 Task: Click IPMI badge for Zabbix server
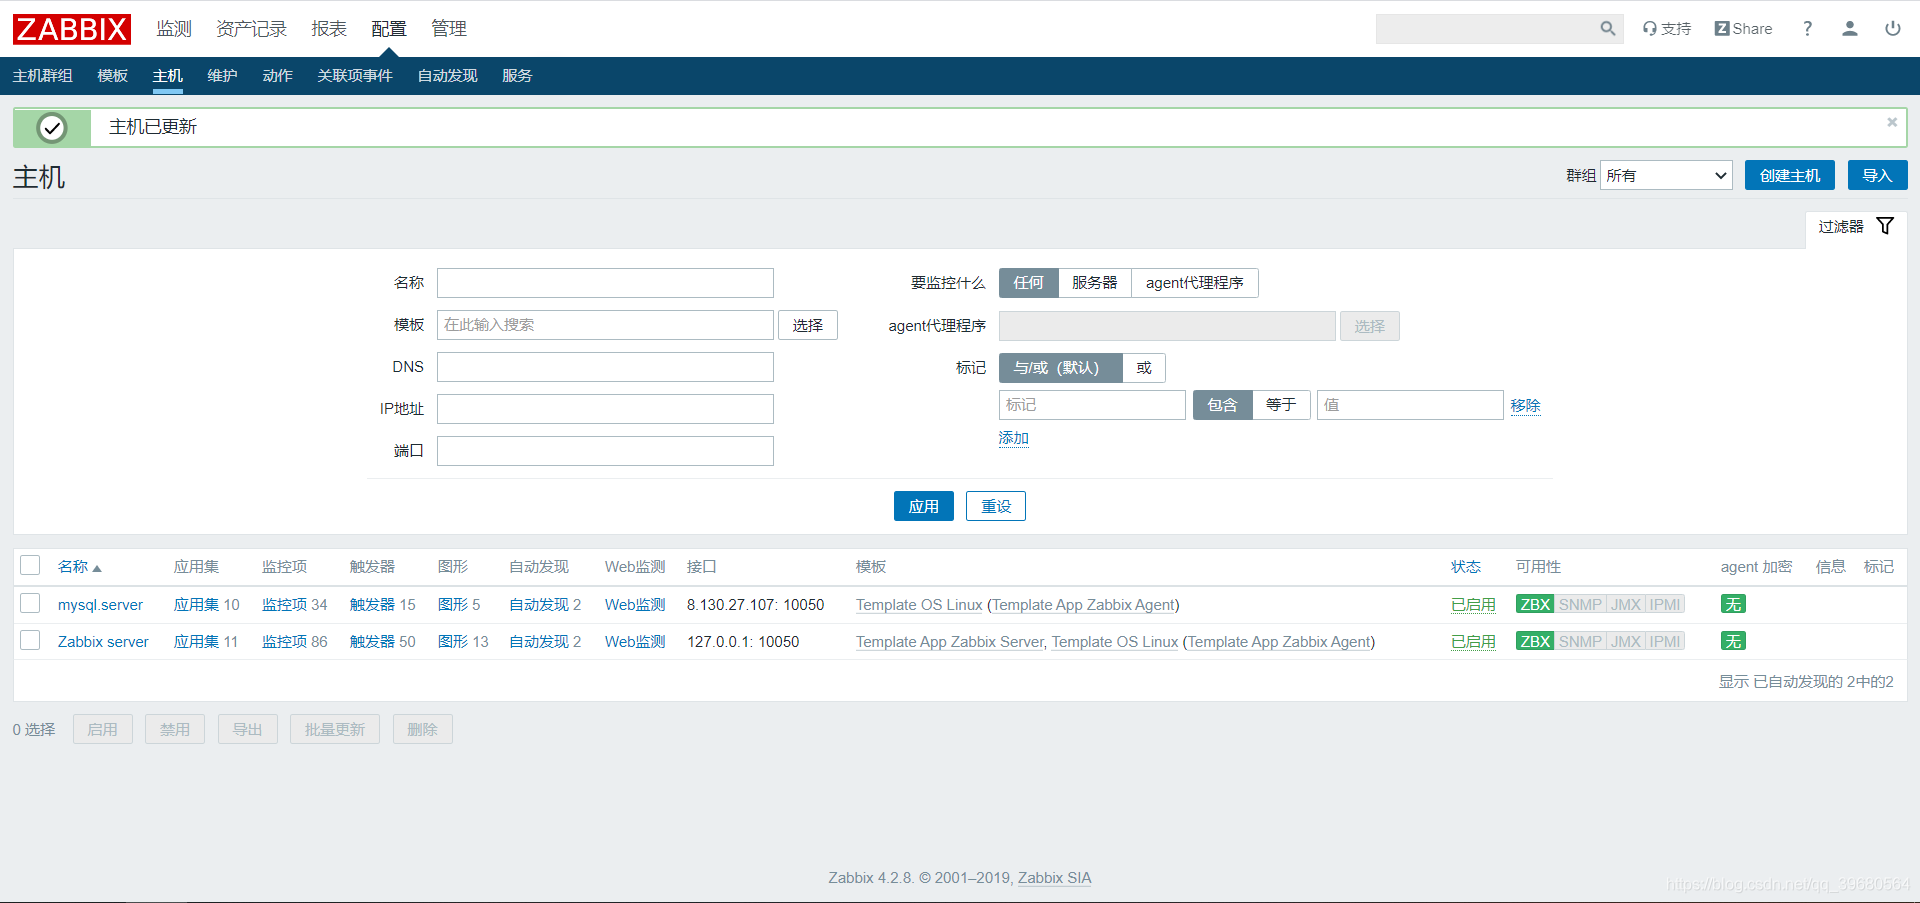(x=1665, y=641)
